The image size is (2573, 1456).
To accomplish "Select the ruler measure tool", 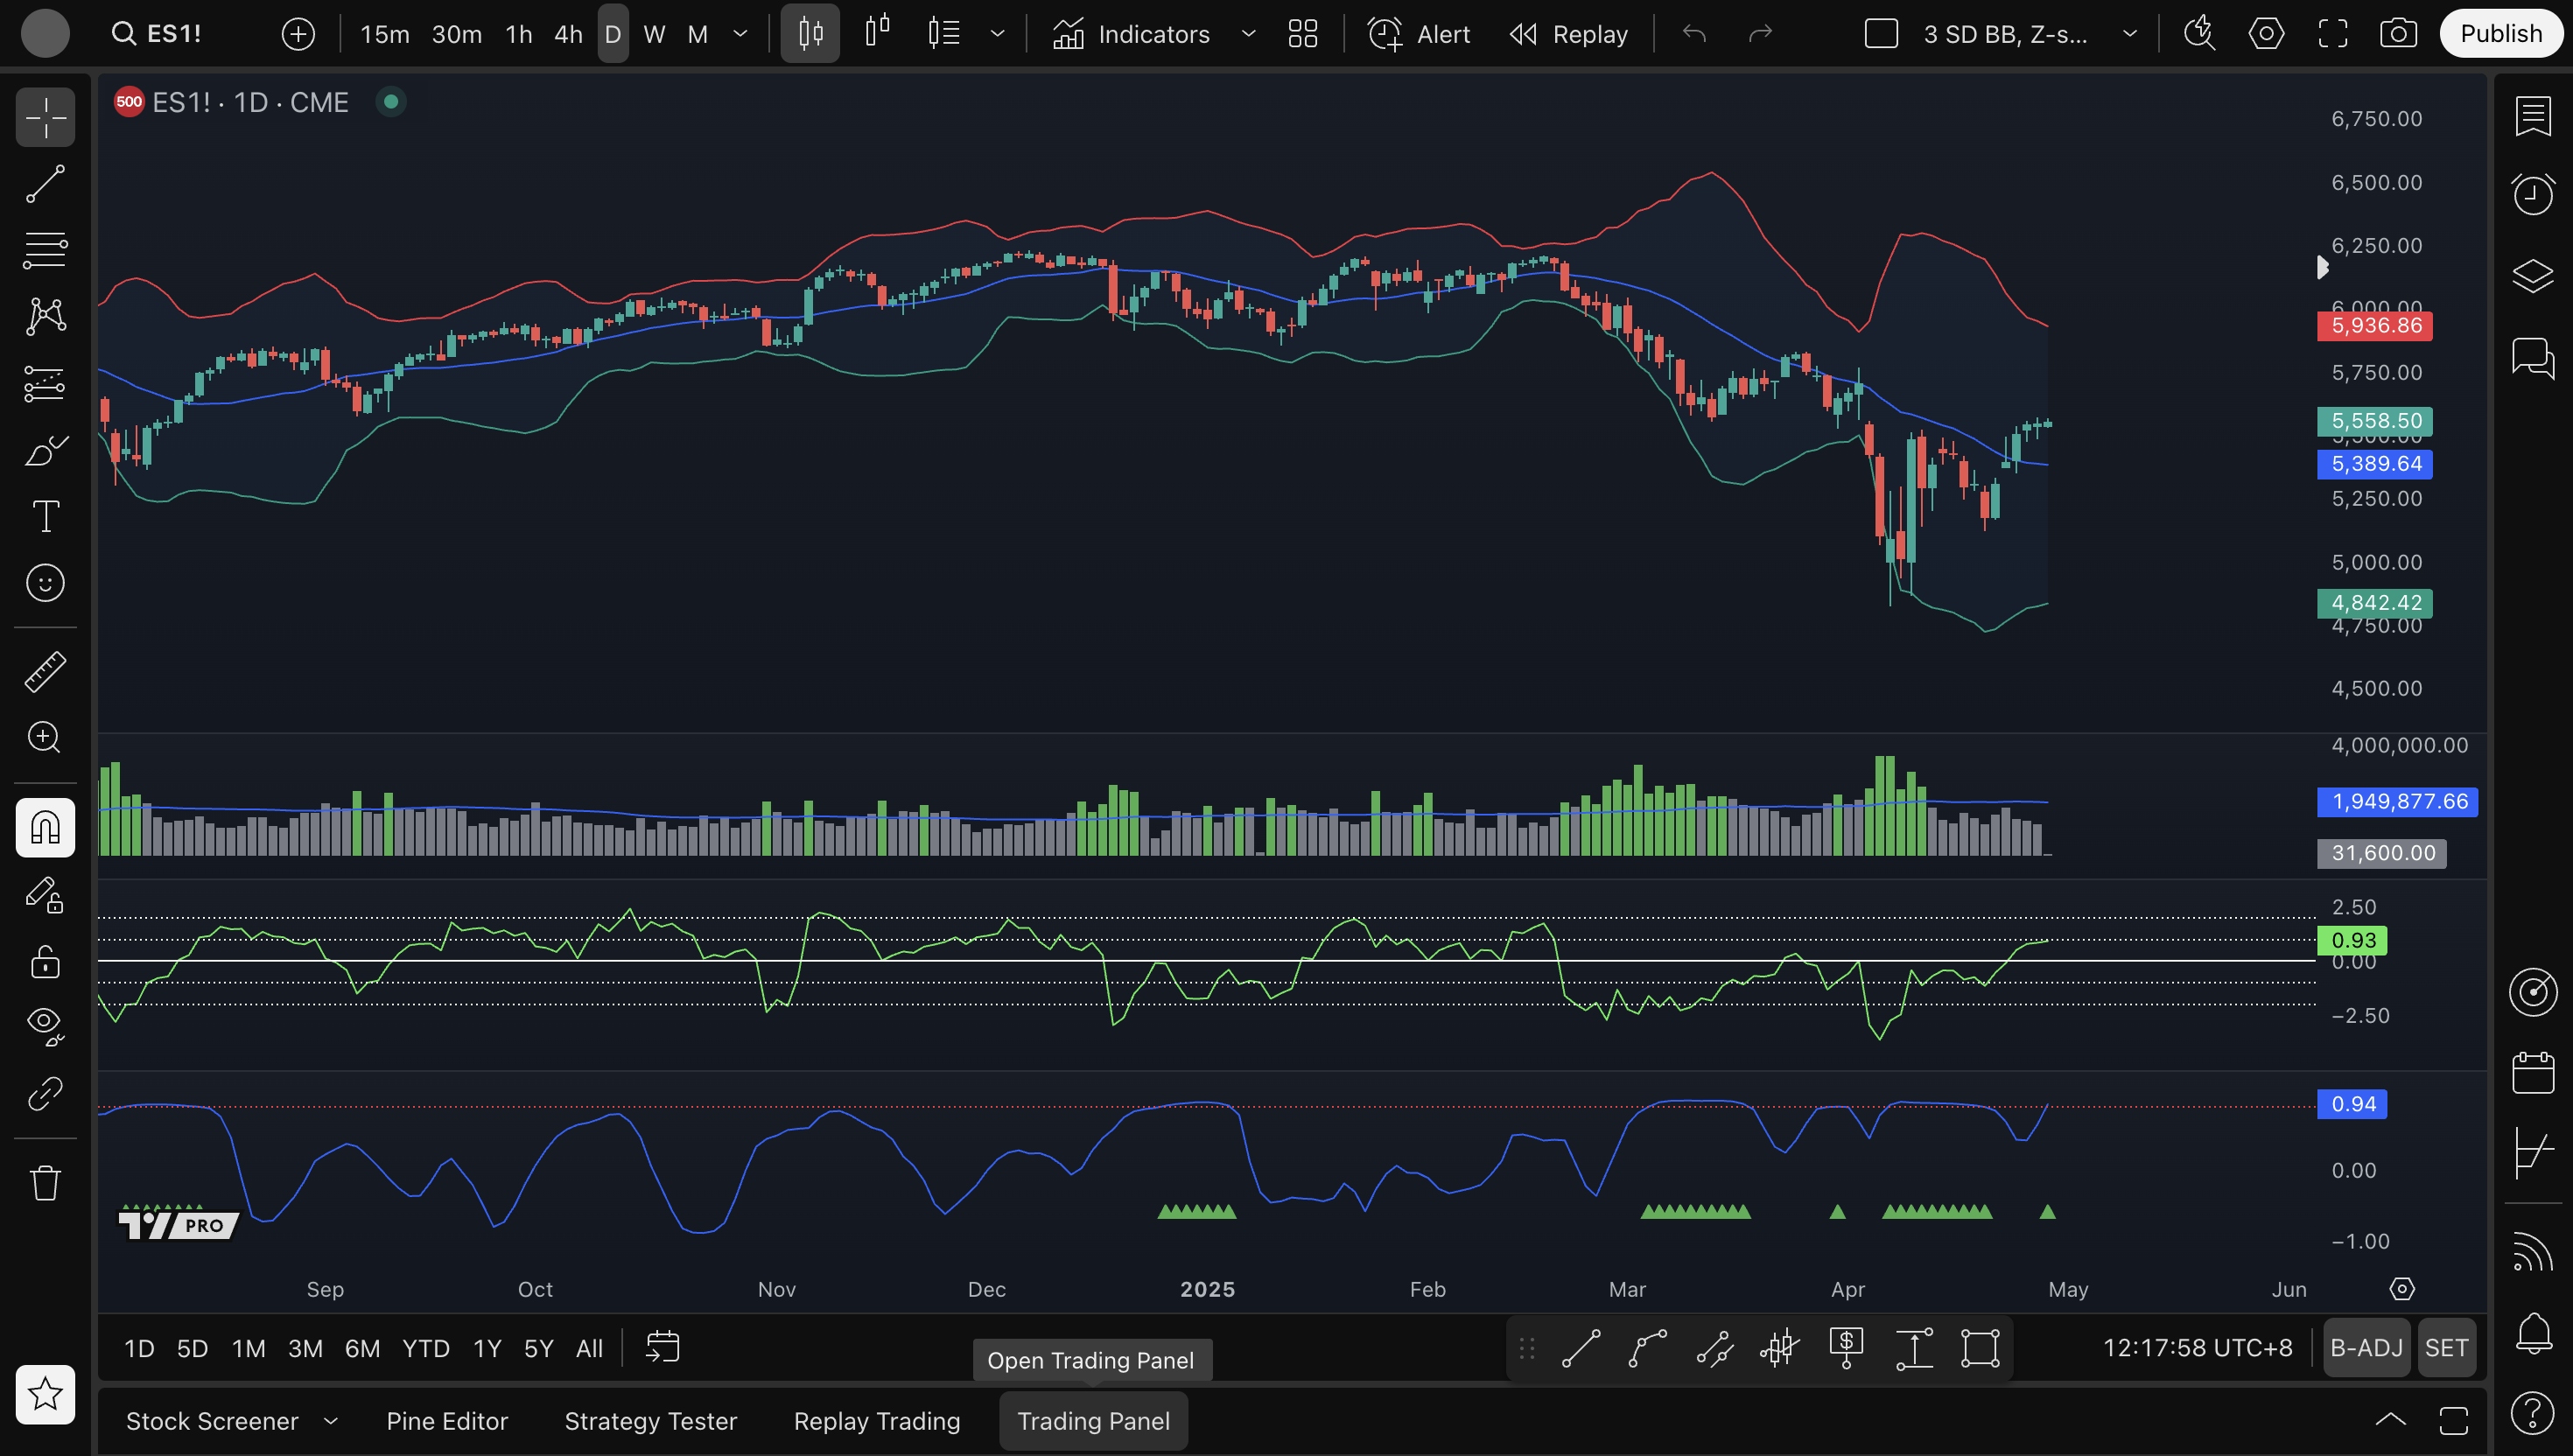I will (45, 671).
